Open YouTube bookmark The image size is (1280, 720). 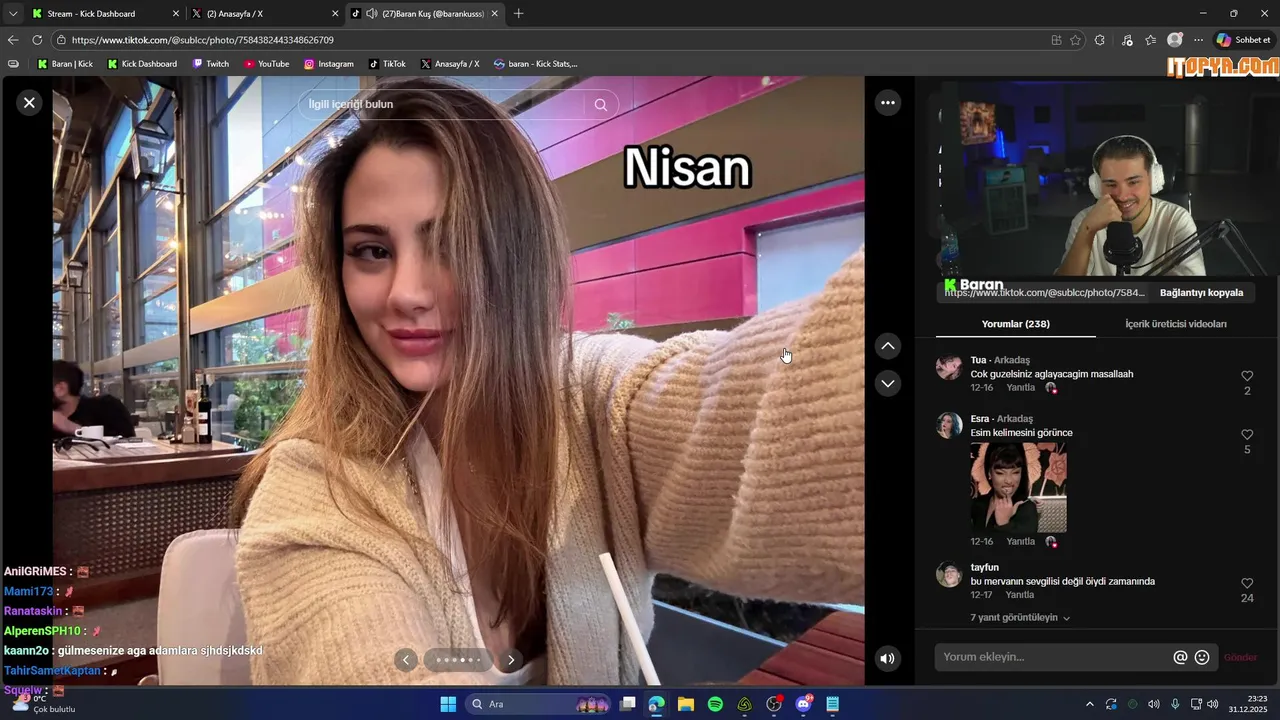(x=266, y=64)
